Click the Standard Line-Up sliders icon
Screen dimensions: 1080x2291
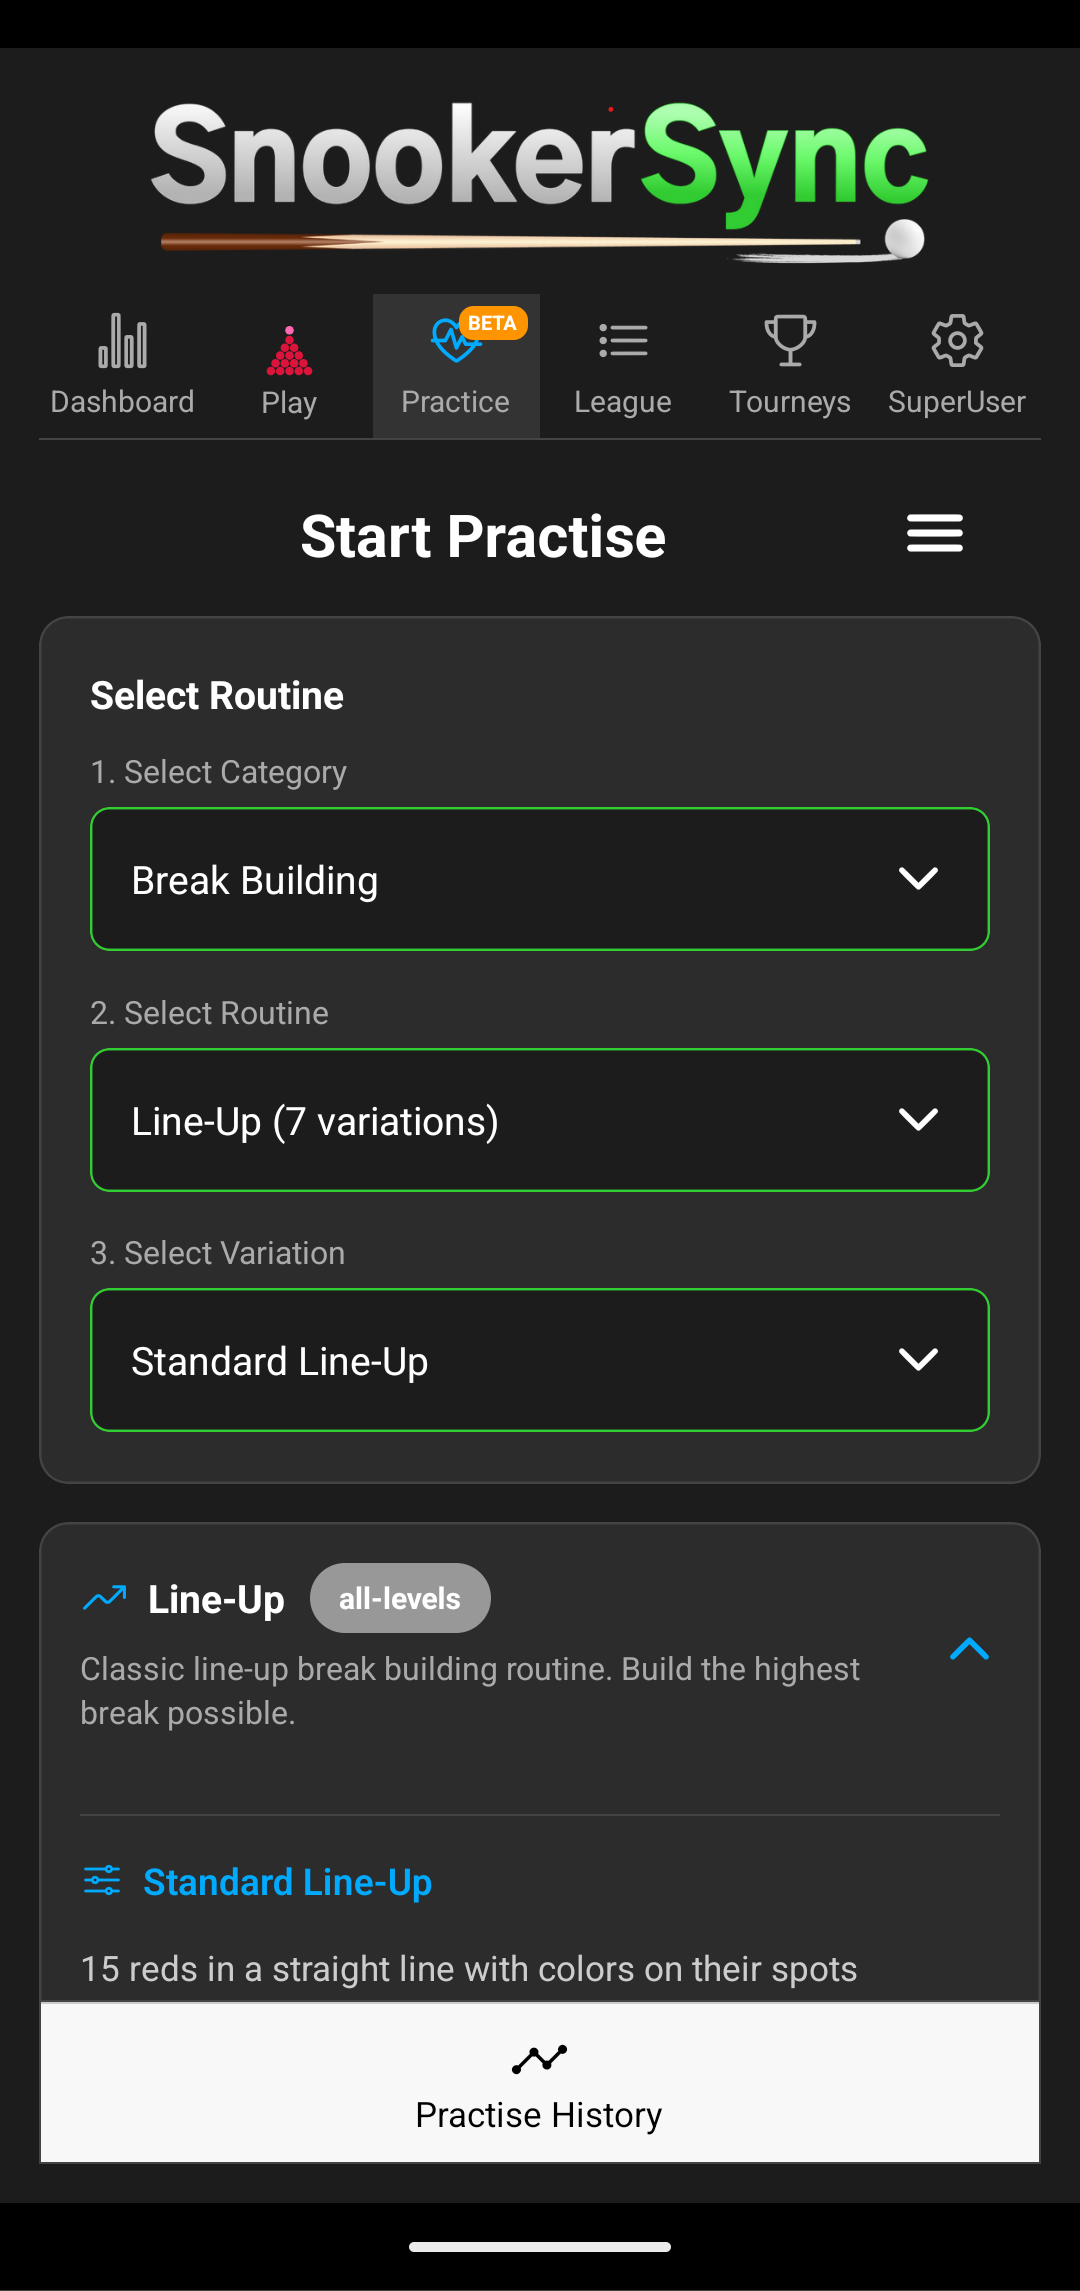[x=102, y=1881]
